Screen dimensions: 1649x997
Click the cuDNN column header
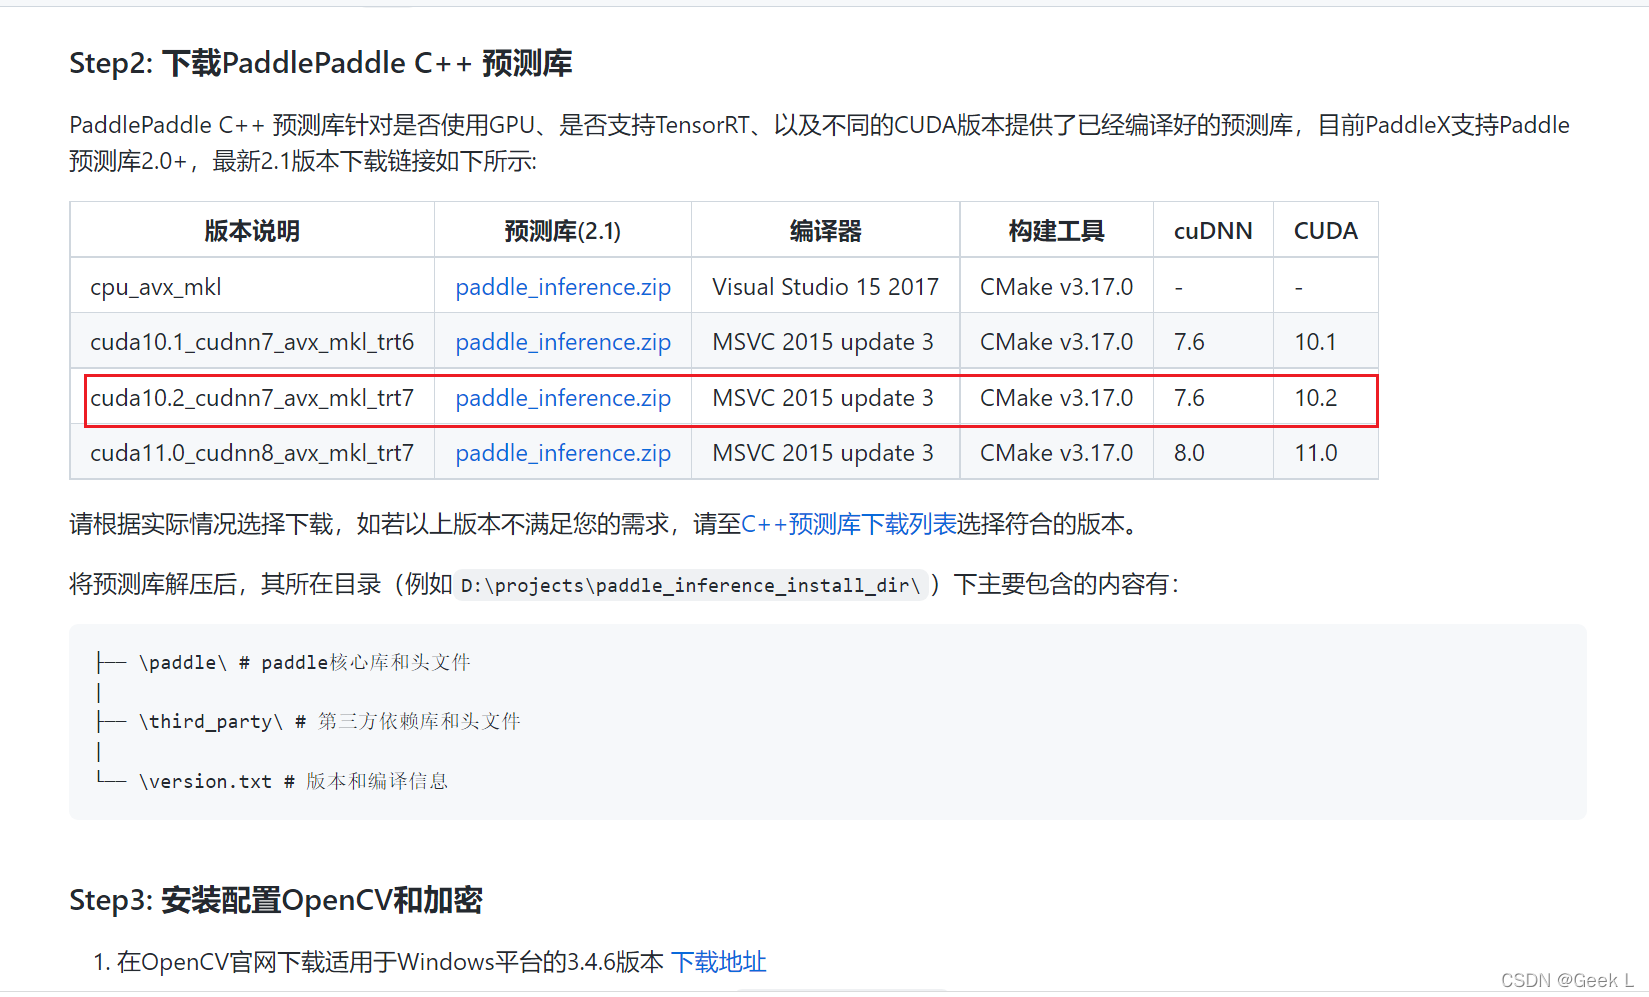click(x=1212, y=230)
